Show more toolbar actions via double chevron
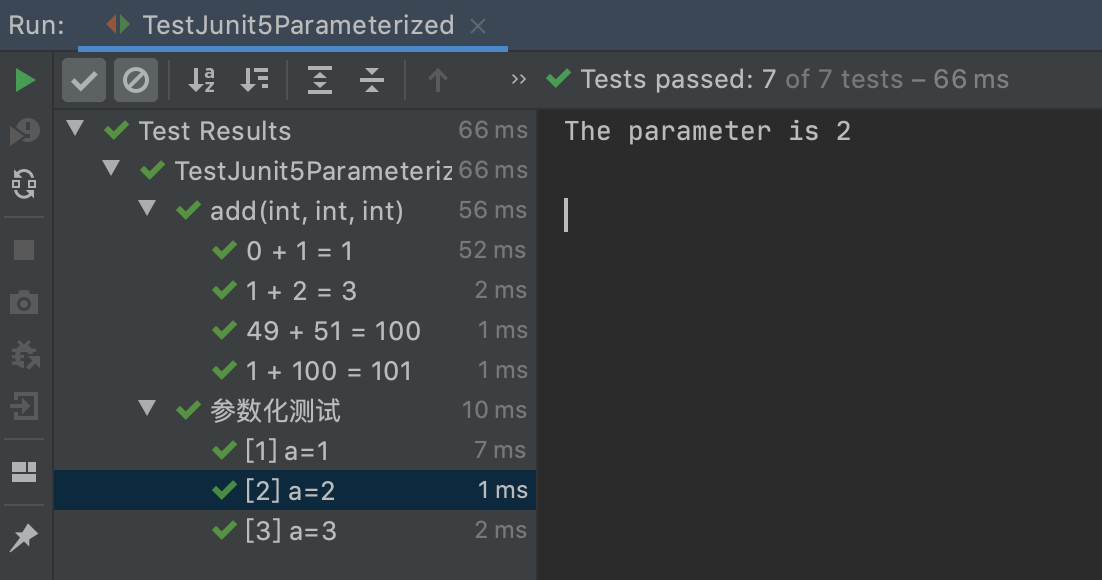 pyautogui.click(x=518, y=80)
